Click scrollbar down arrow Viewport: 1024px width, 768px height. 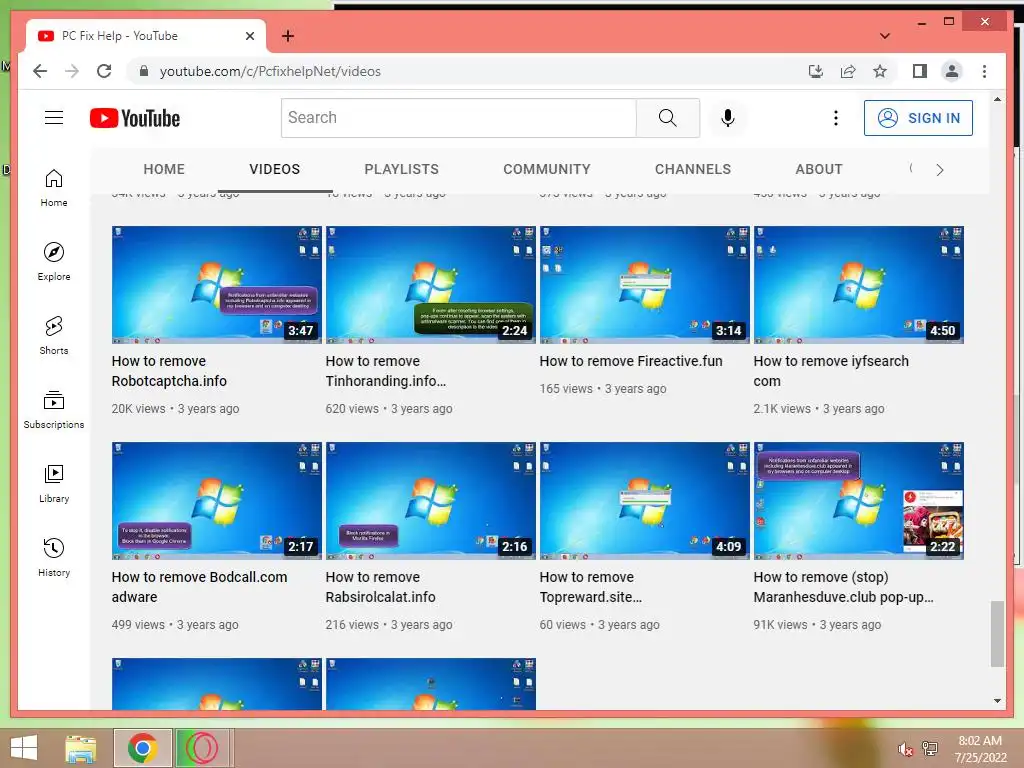pos(997,701)
